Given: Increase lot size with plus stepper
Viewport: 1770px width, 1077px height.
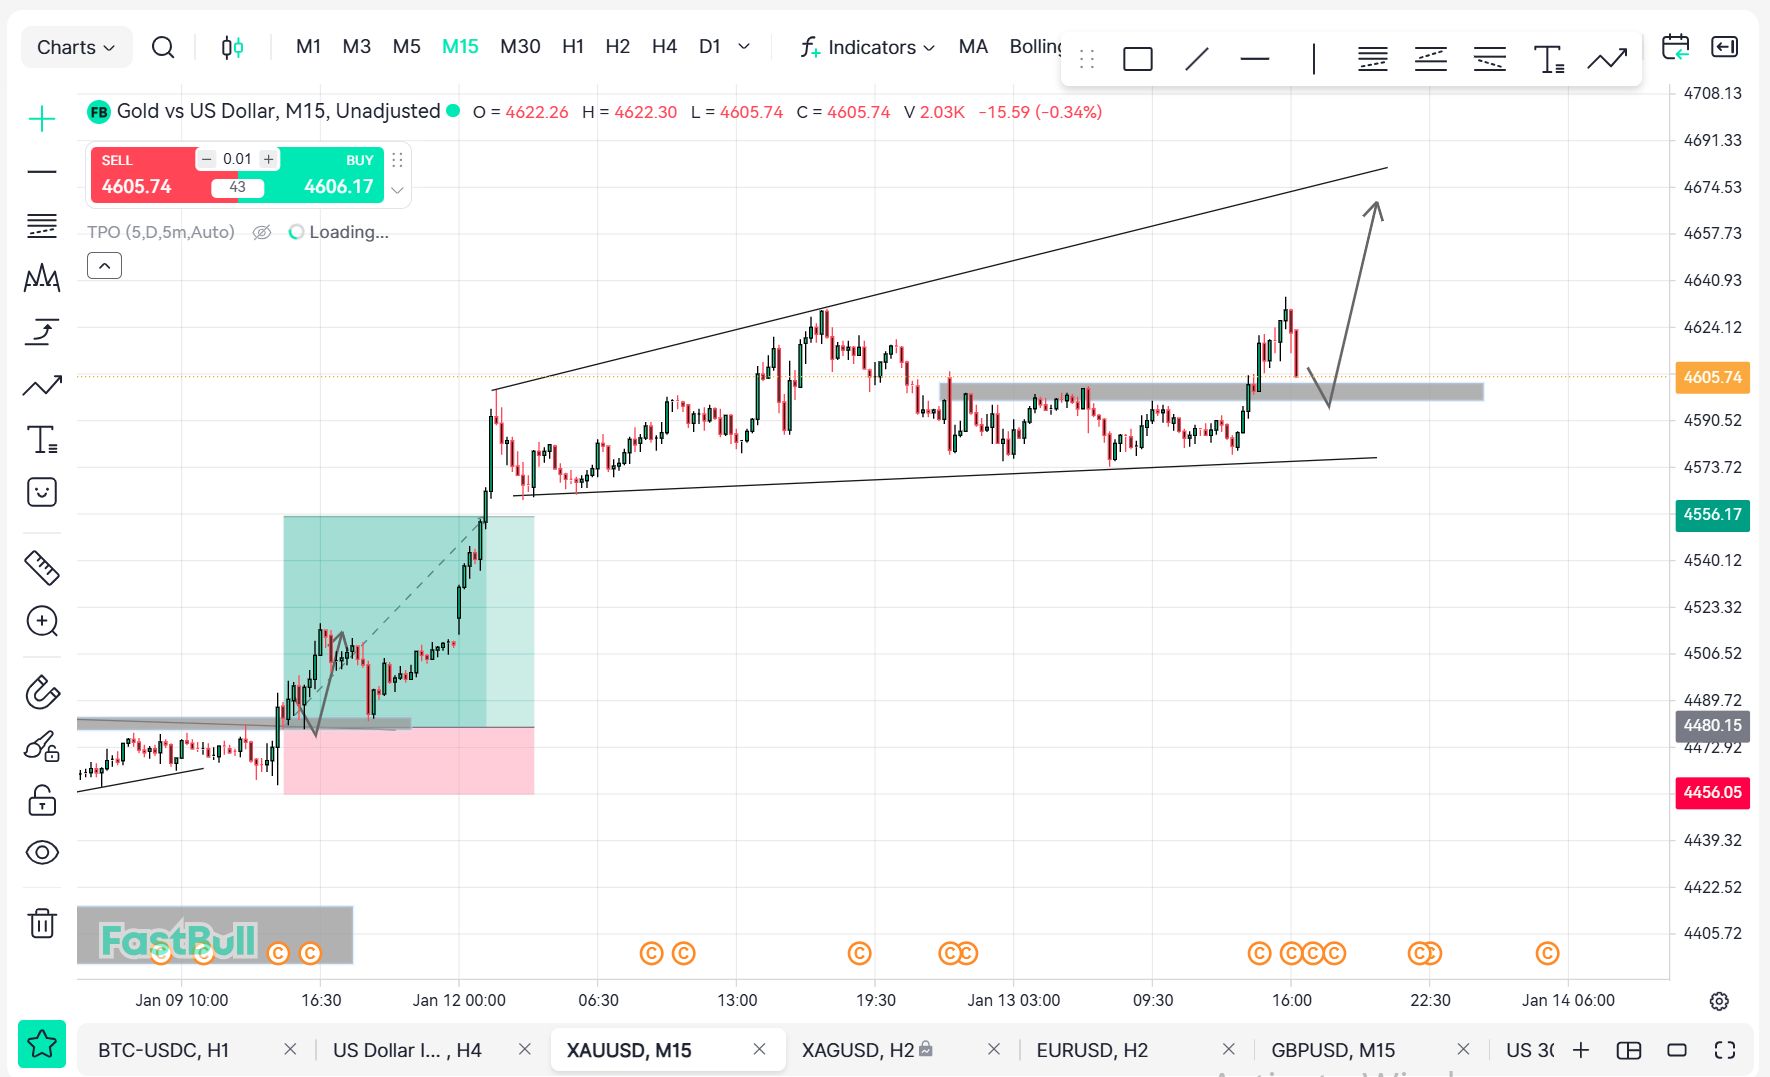Looking at the screenshot, I should point(268,159).
